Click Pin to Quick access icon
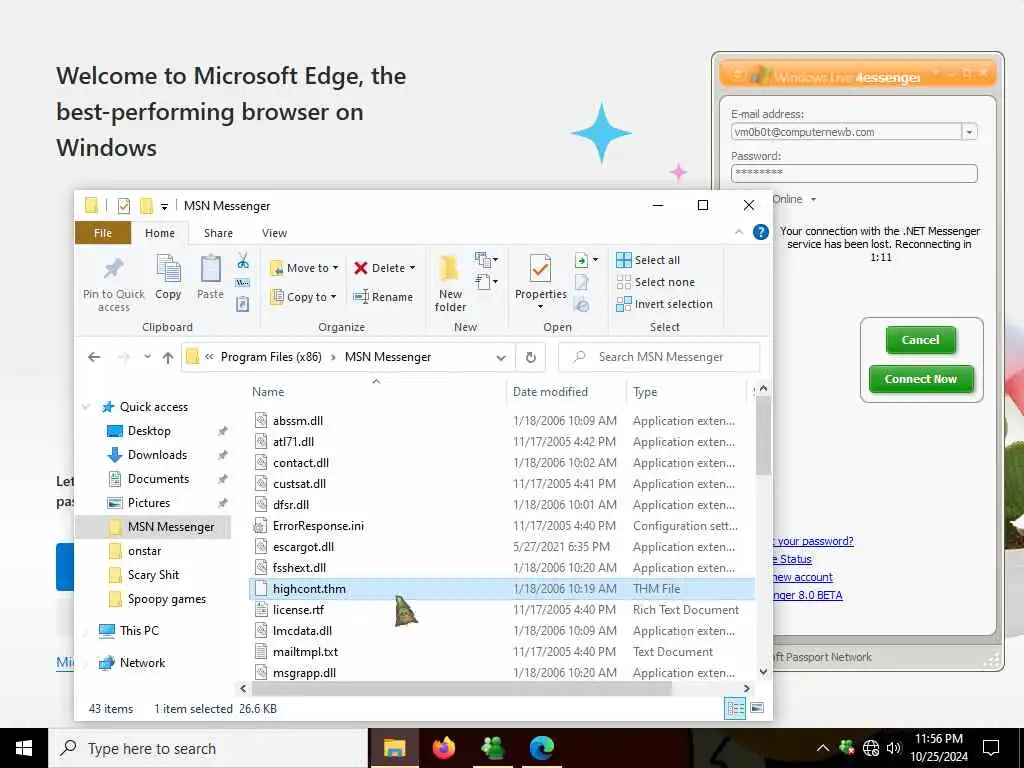1024x768 pixels. click(x=114, y=268)
